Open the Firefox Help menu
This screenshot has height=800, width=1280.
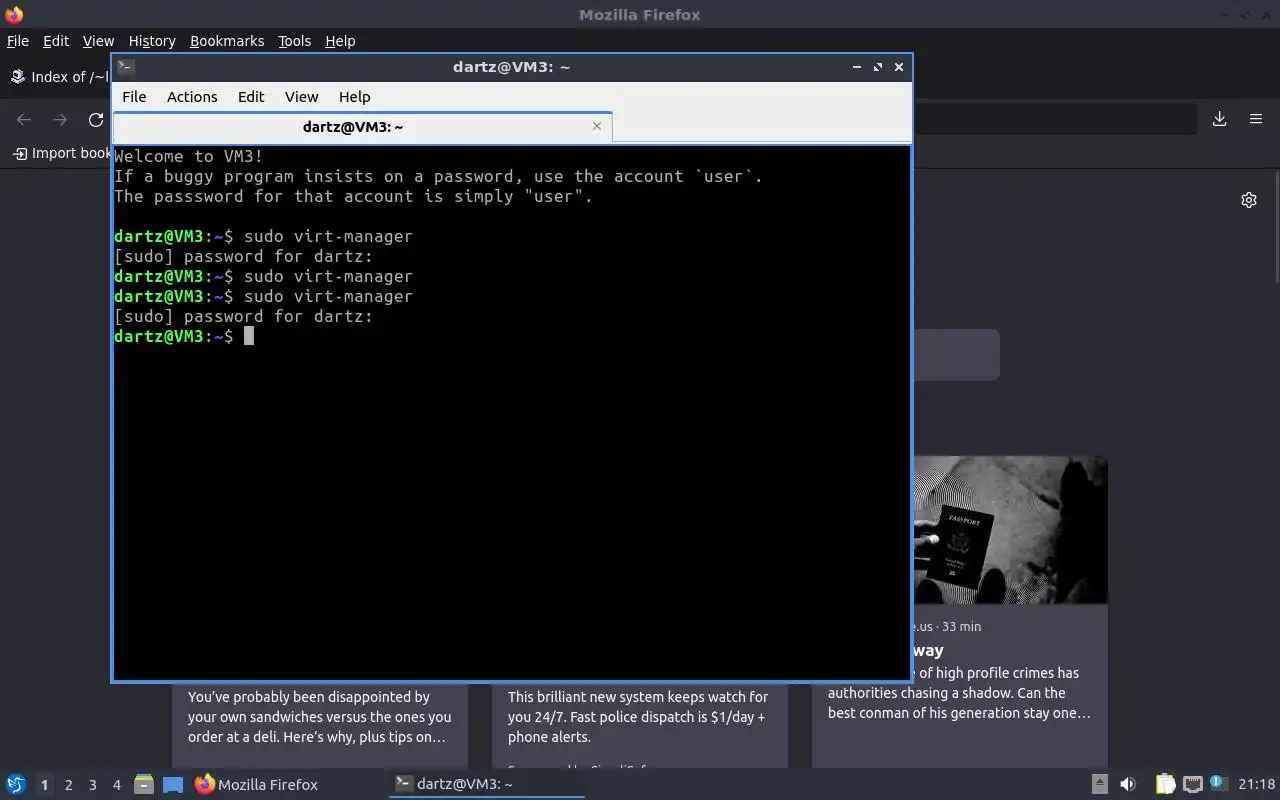340,41
